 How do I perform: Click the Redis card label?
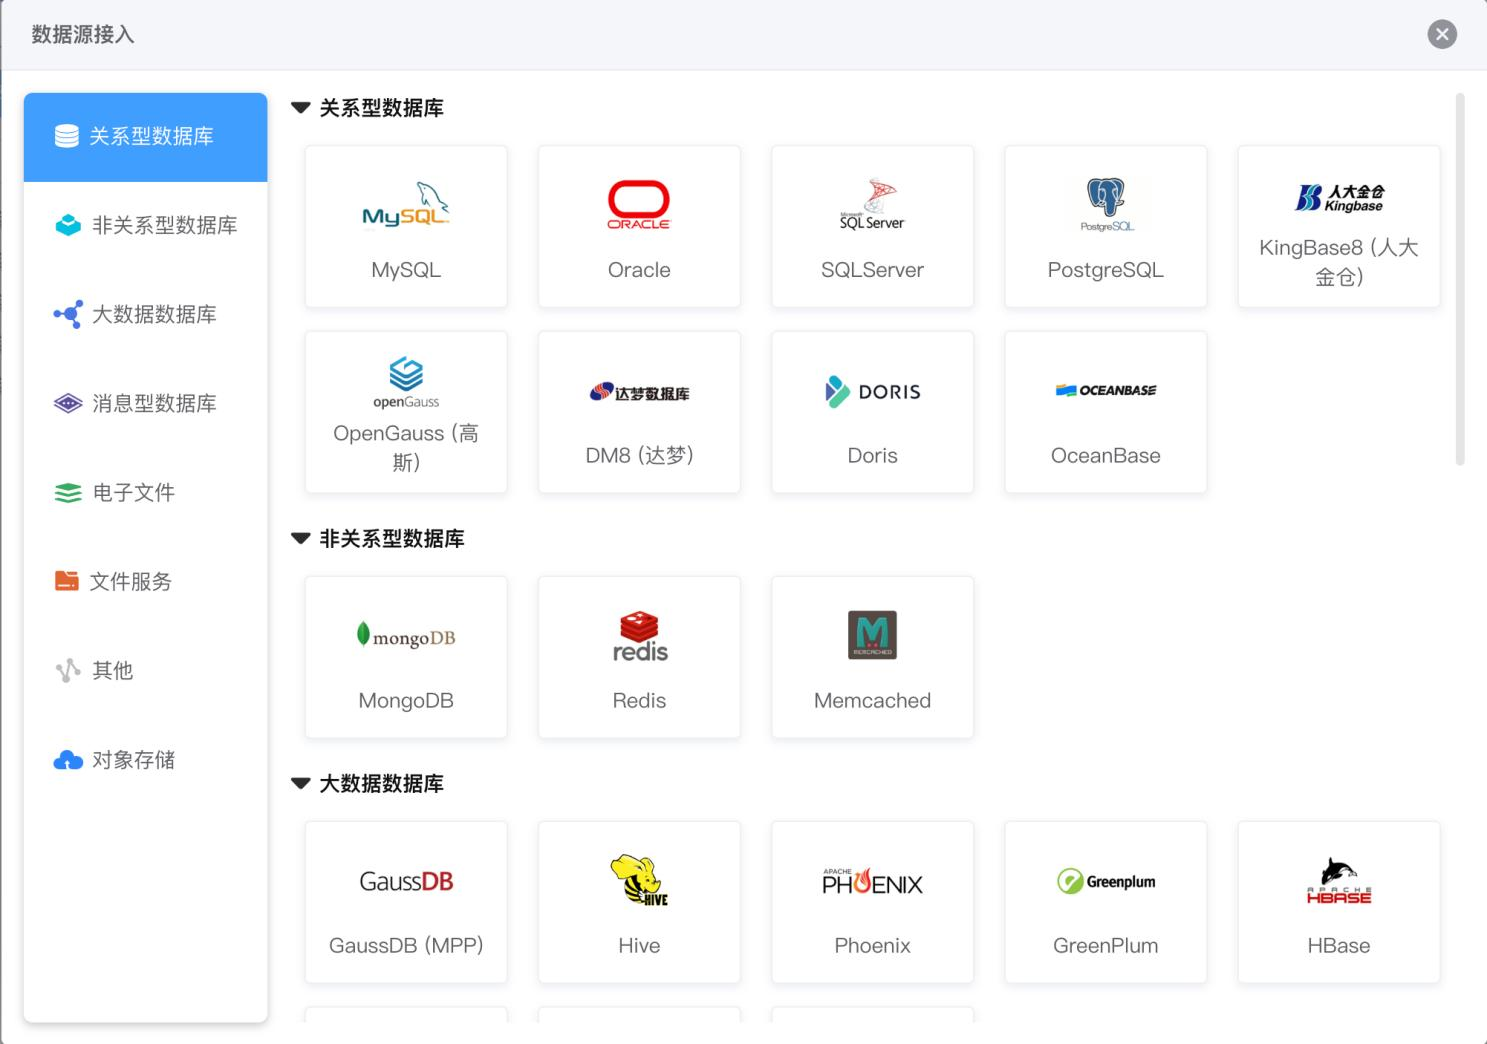tap(639, 701)
